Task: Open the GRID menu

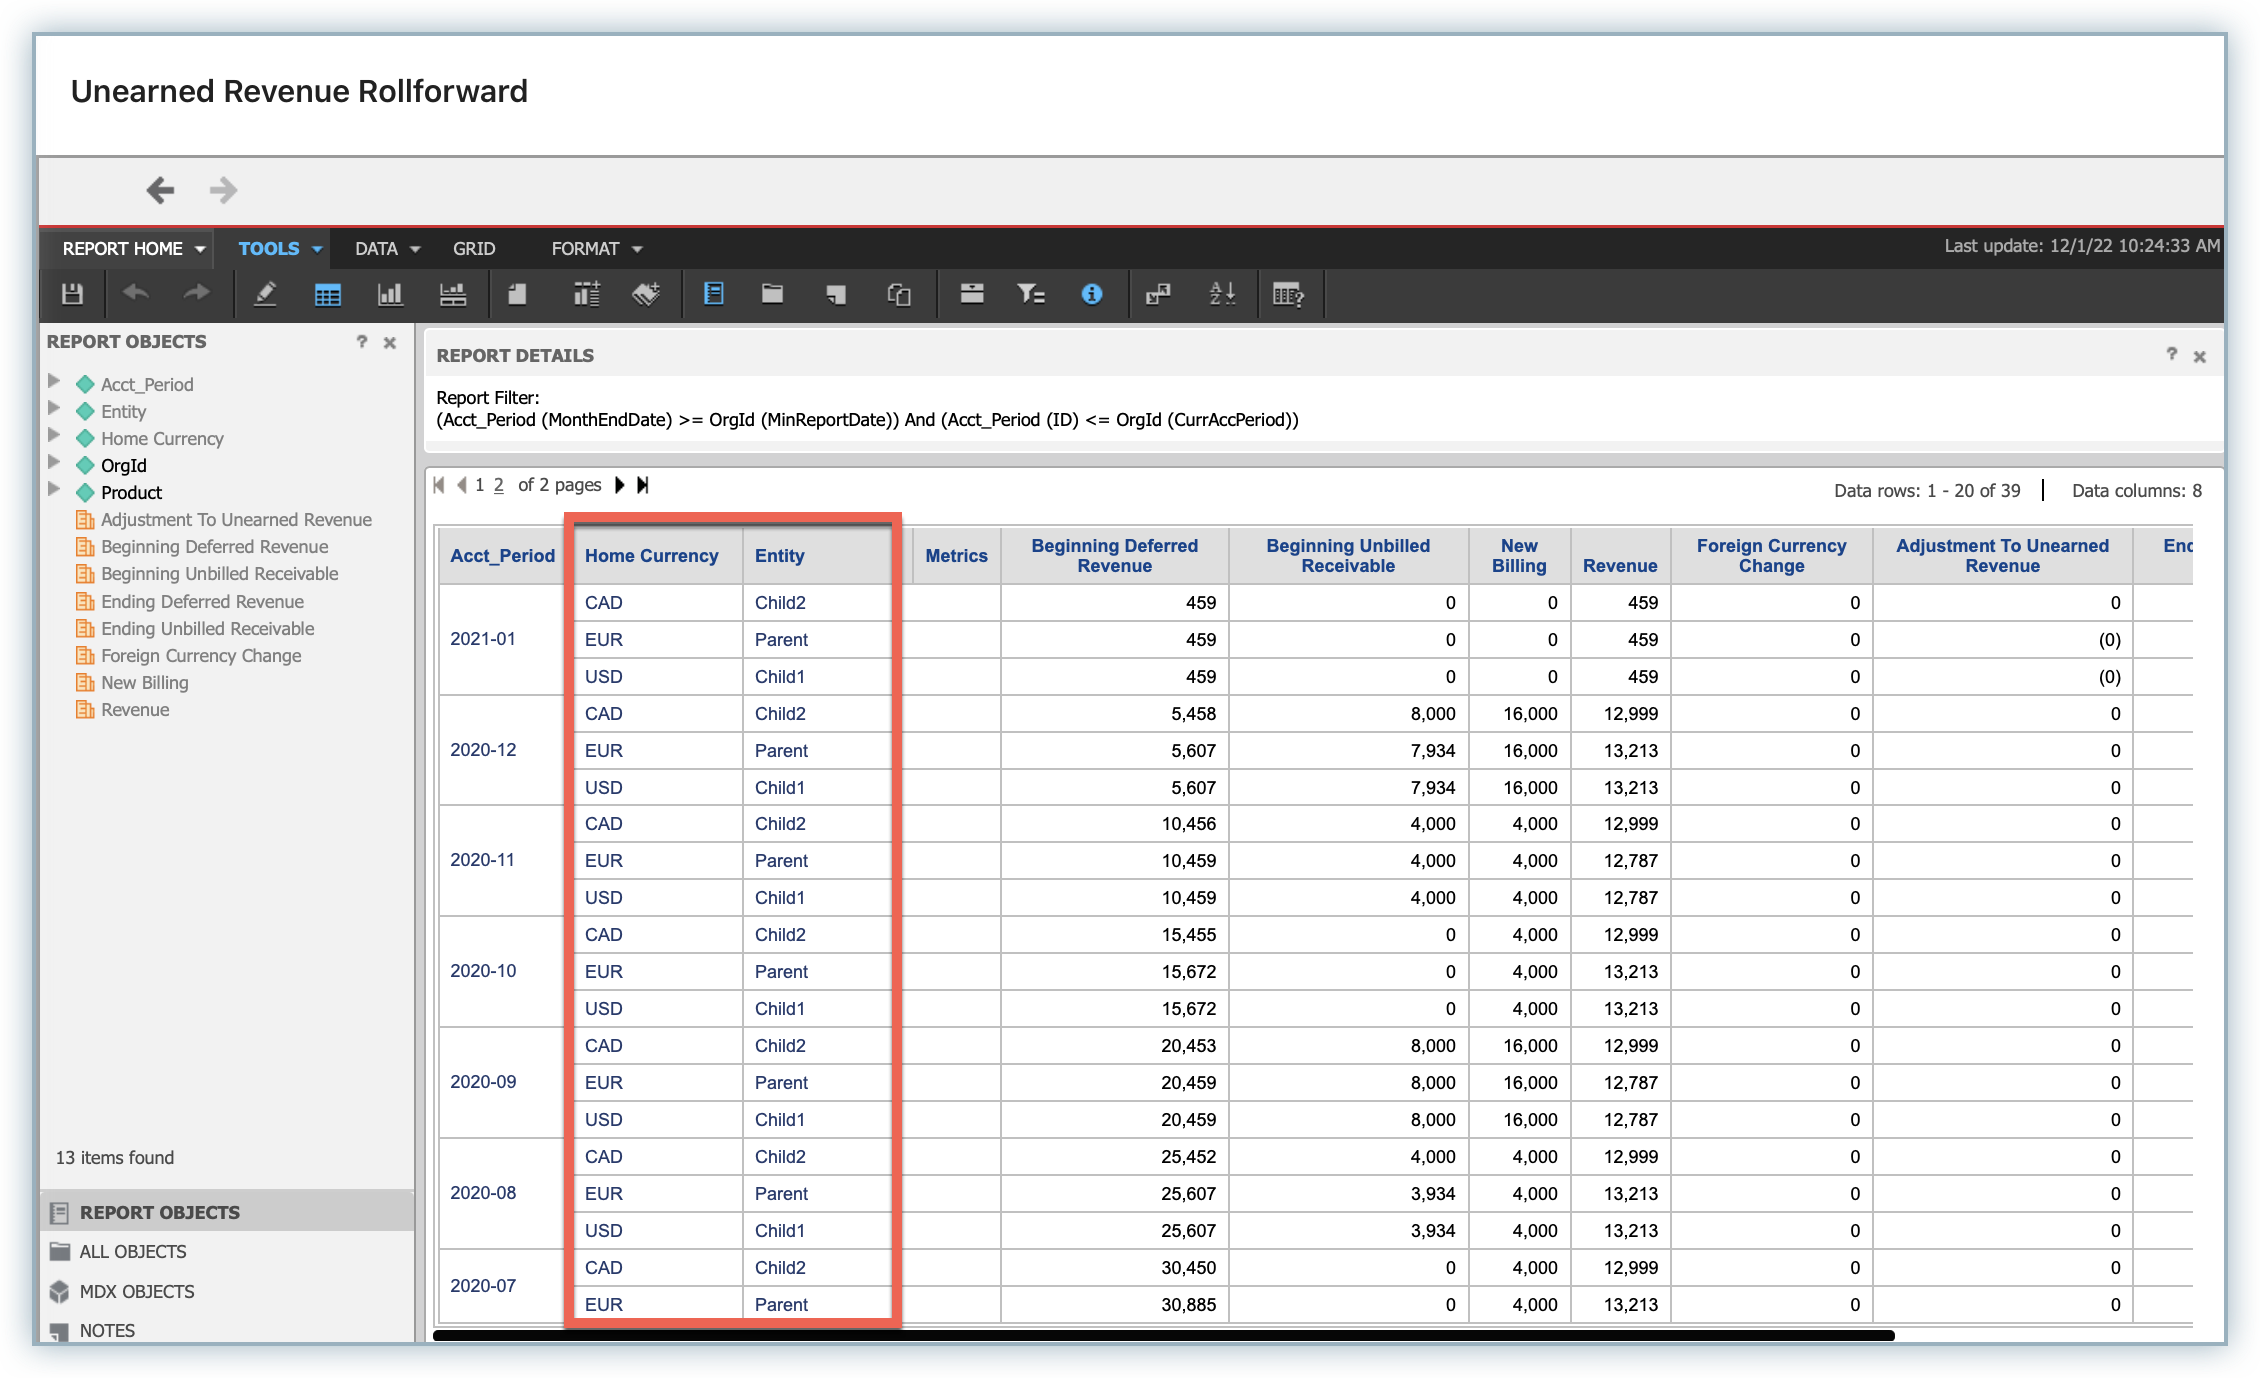Action: click(x=474, y=248)
